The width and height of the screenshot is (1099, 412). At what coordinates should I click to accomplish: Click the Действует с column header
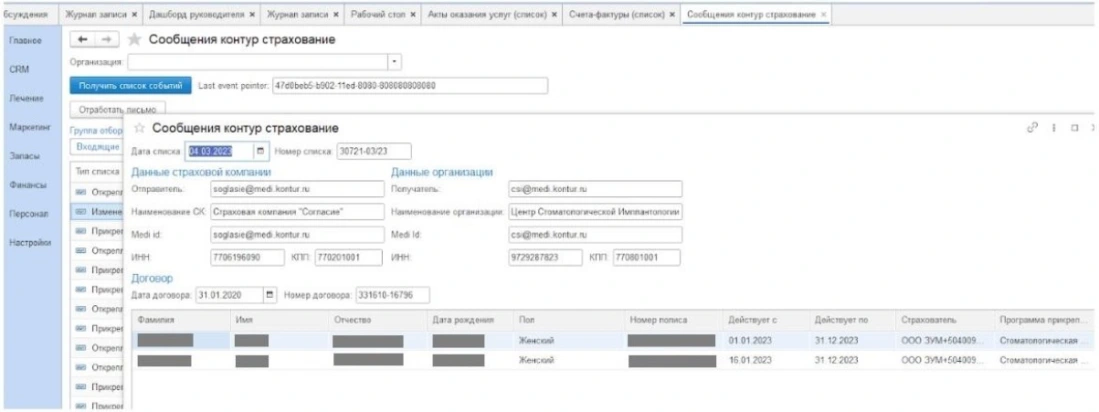pyautogui.click(x=765, y=320)
